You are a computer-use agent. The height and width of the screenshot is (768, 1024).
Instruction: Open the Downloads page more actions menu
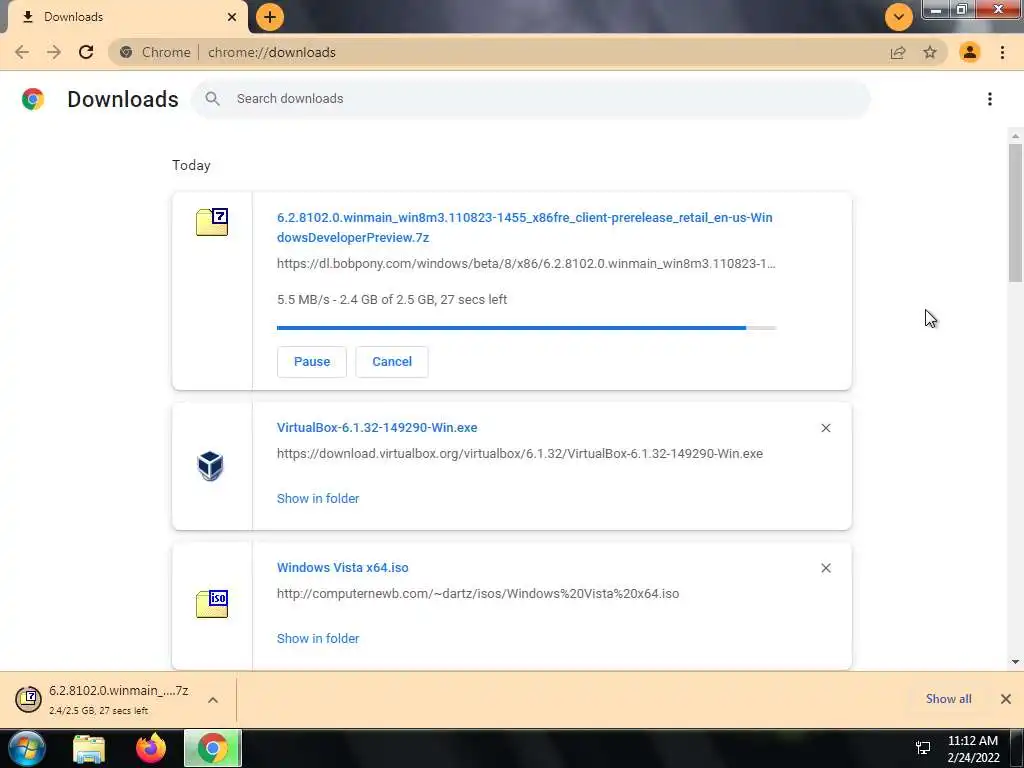990,99
